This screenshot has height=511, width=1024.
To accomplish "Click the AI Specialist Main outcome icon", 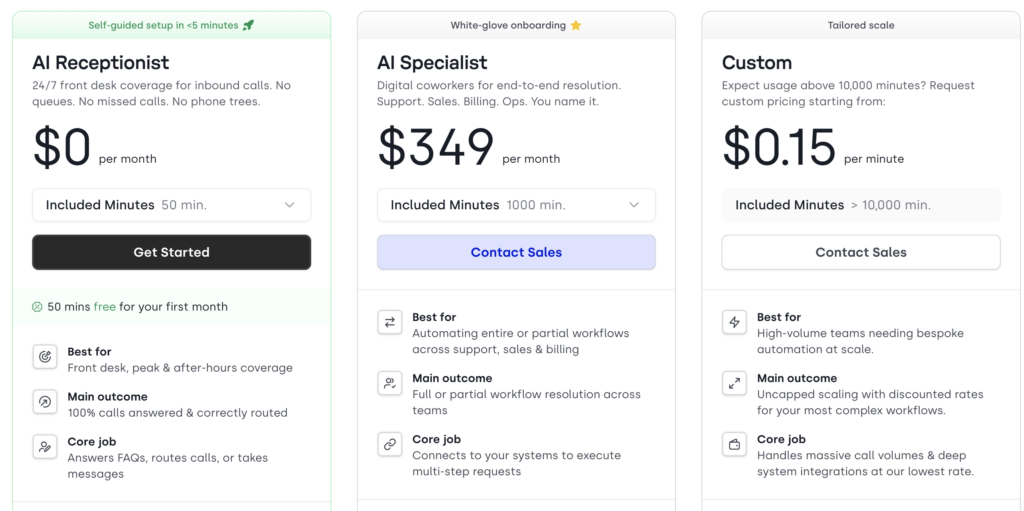I will pyautogui.click(x=389, y=383).
